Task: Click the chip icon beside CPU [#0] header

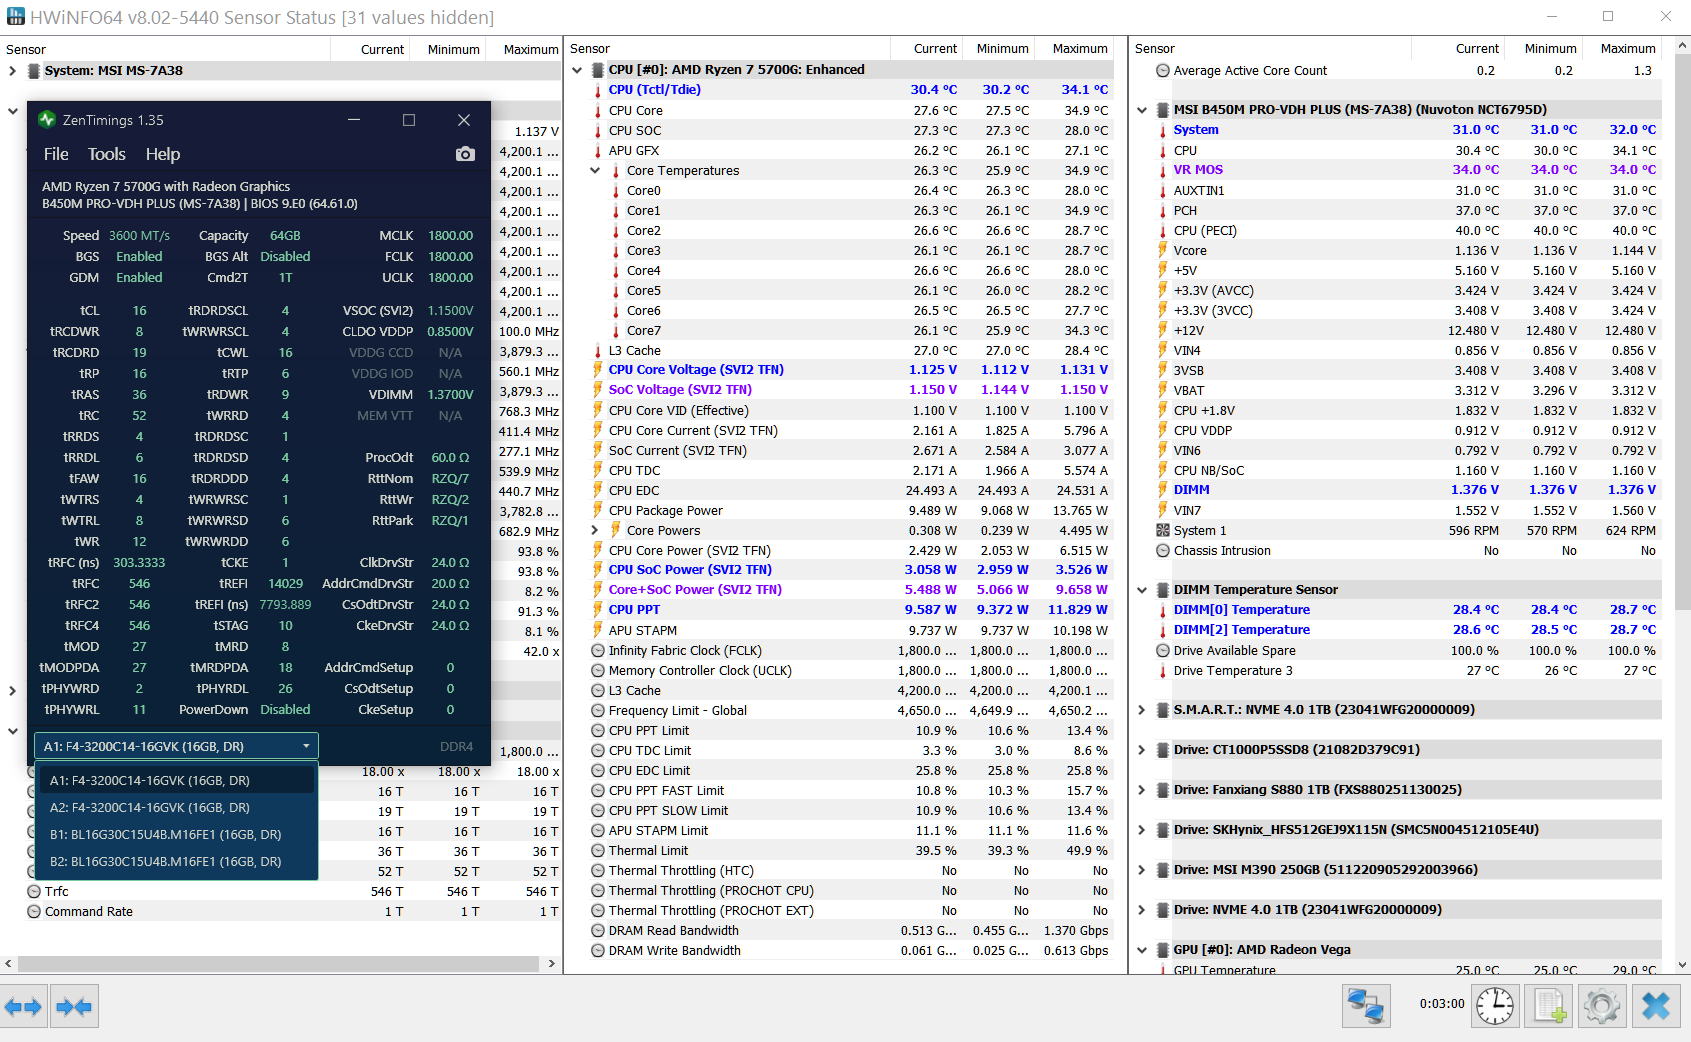Action: (598, 70)
